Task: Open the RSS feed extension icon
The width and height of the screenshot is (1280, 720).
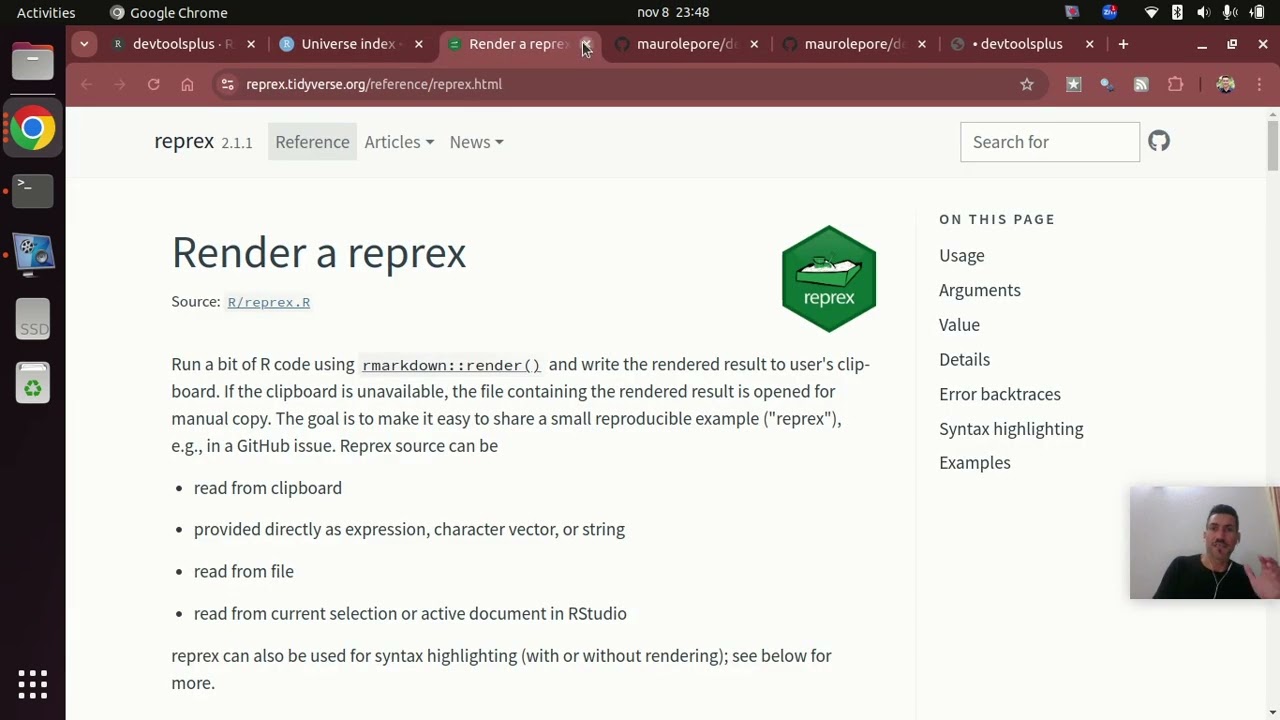Action: [1141, 84]
